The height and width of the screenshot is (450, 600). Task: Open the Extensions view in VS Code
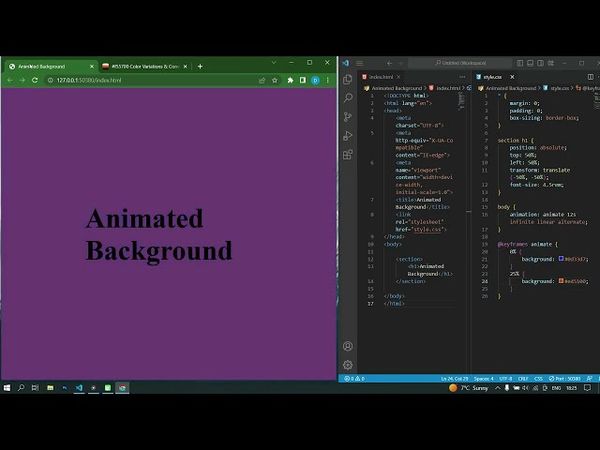click(x=348, y=155)
